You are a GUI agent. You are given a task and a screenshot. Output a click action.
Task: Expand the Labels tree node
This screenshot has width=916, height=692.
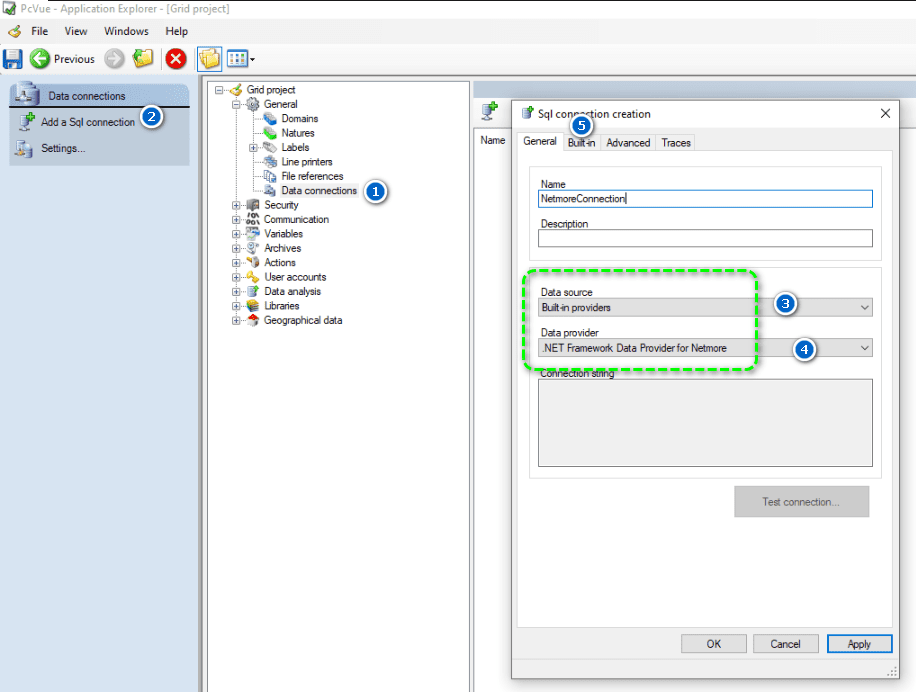253,148
